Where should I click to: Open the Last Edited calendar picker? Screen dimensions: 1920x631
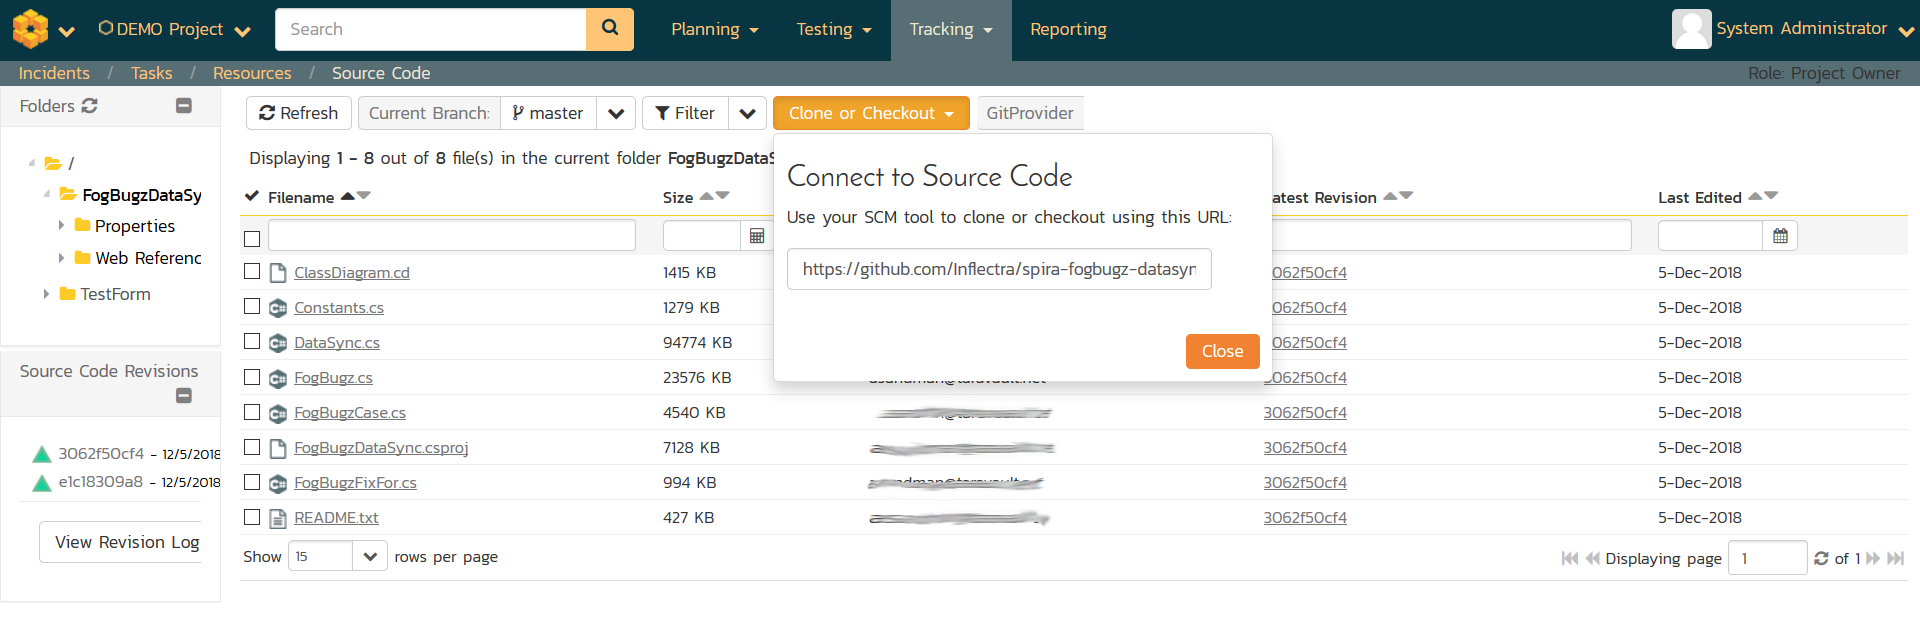(1780, 236)
